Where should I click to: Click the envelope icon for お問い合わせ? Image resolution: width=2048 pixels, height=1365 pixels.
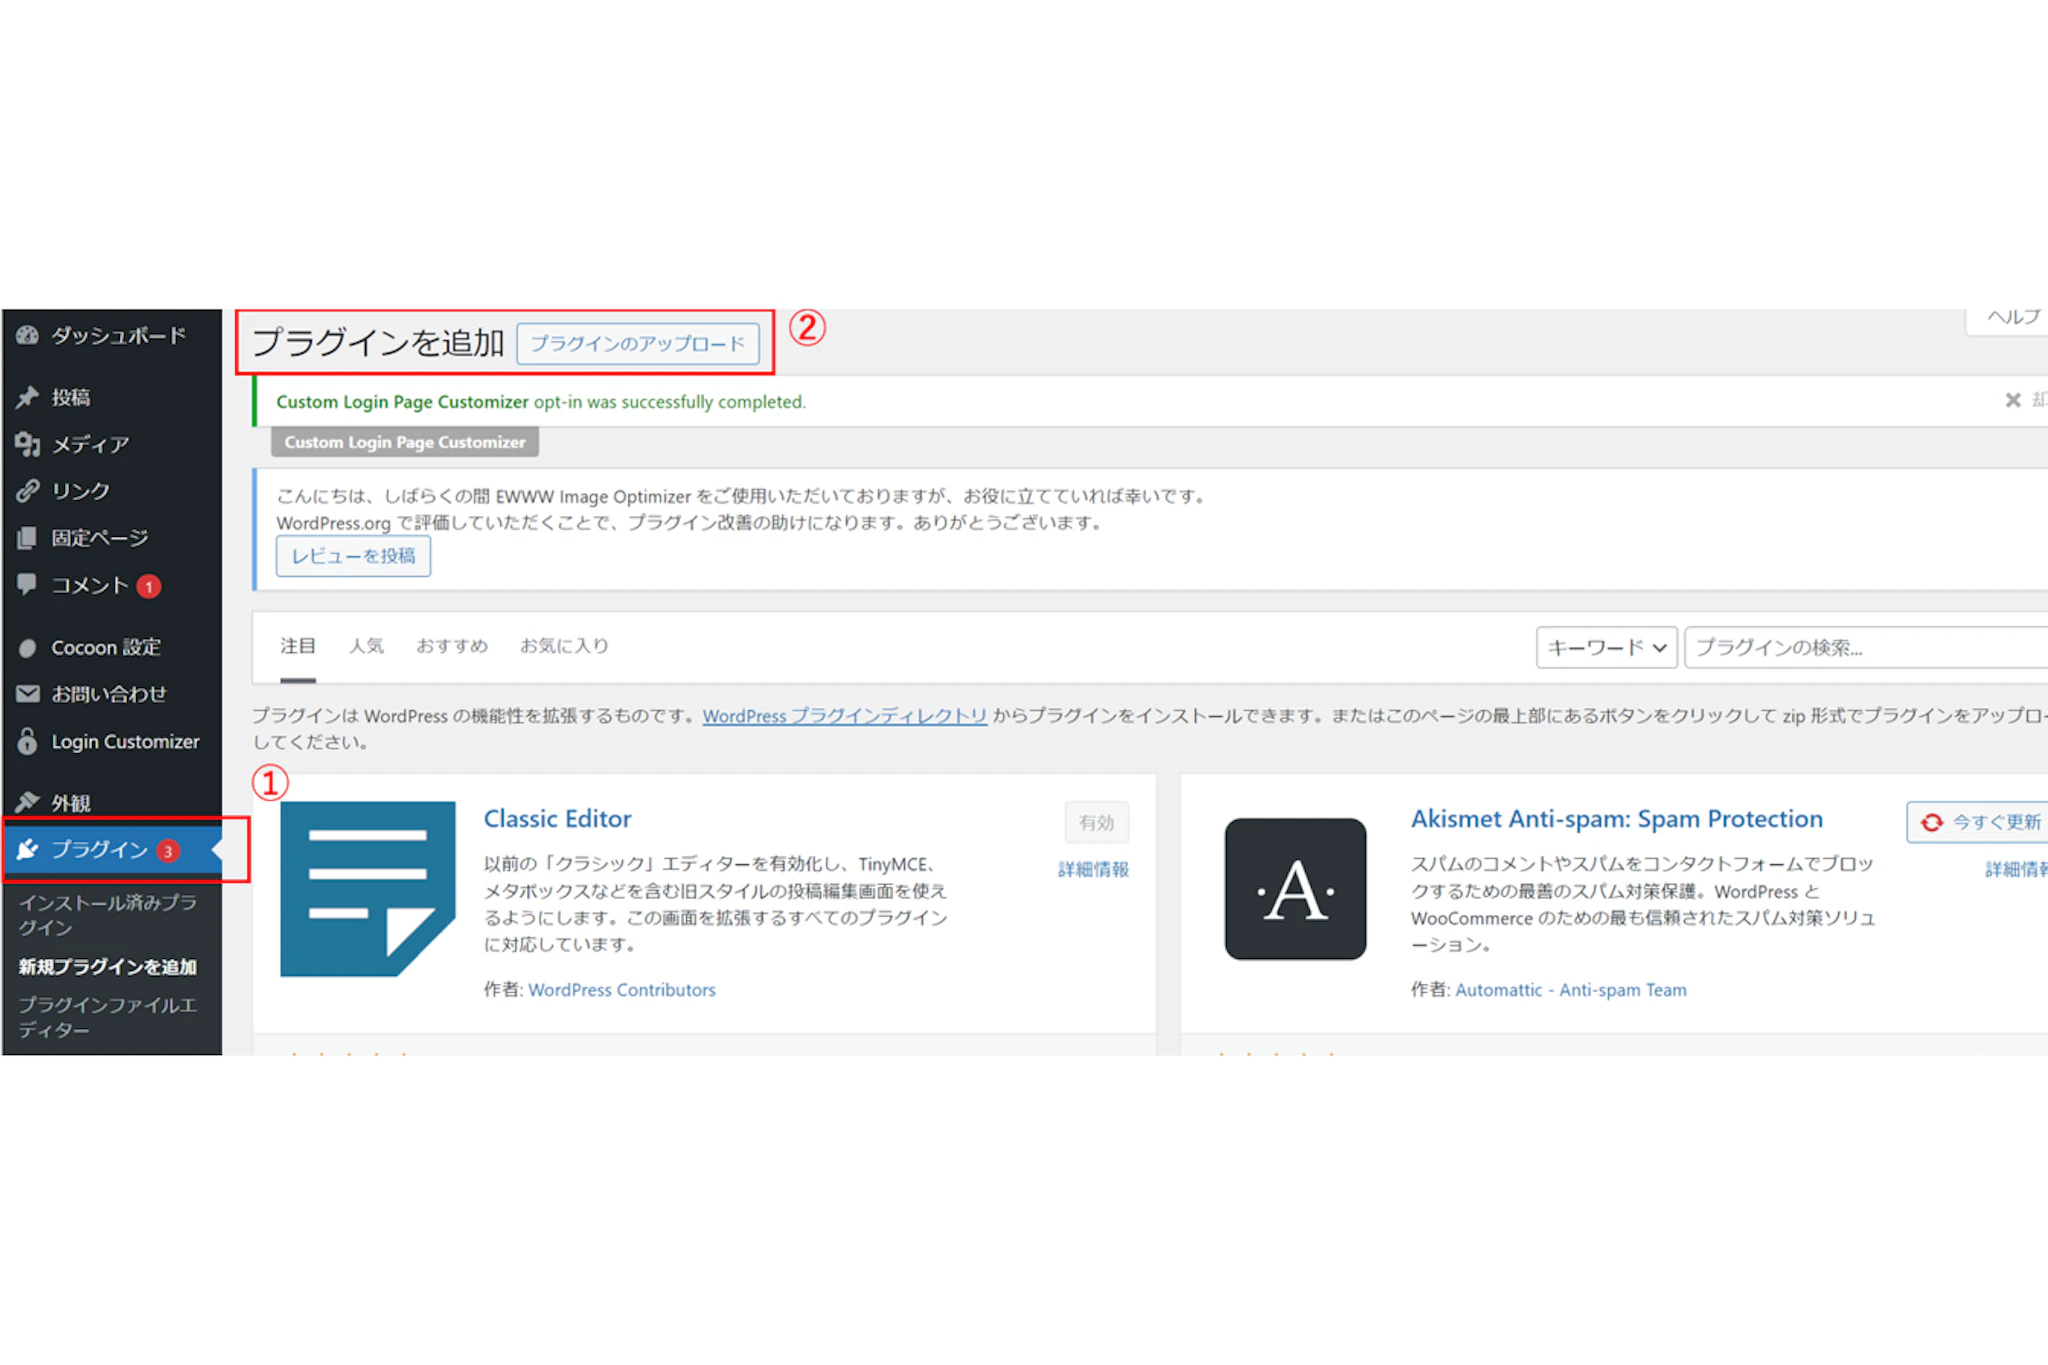click(x=28, y=693)
